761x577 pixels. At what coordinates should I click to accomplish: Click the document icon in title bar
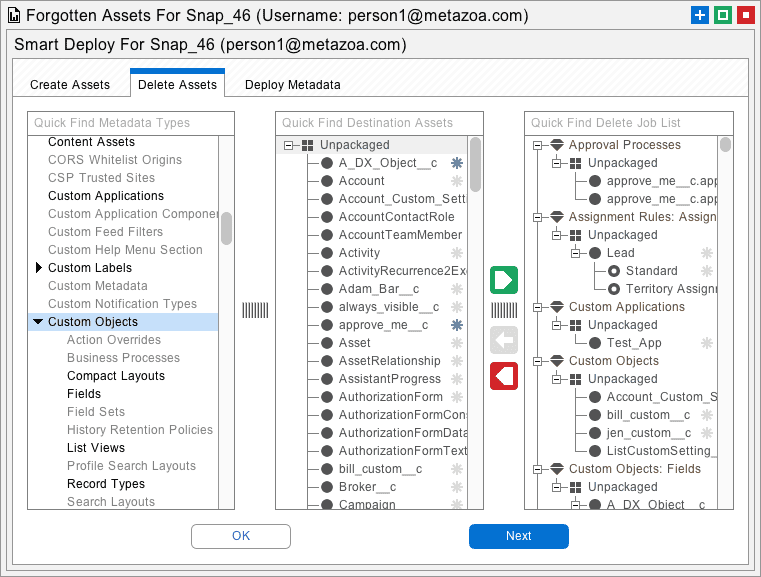[x=14, y=16]
